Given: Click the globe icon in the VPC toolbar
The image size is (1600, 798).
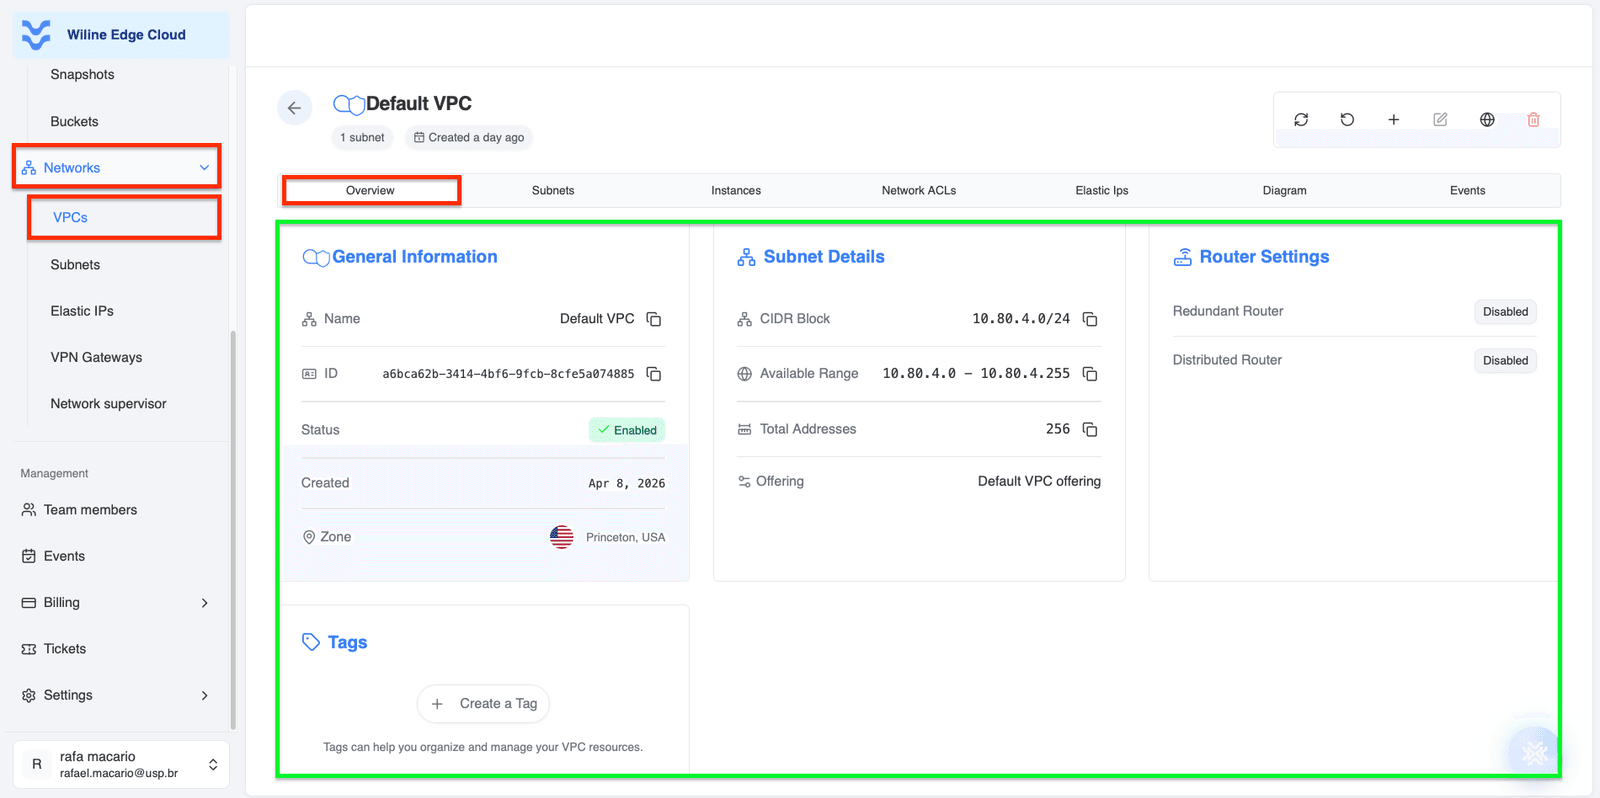Looking at the screenshot, I should click(x=1487, y=120).
